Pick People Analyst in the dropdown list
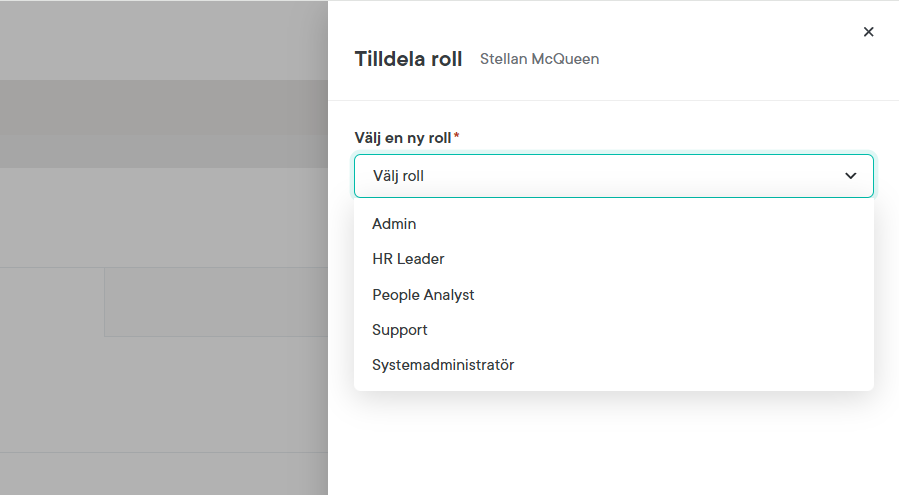 click(x=423, y=295)
